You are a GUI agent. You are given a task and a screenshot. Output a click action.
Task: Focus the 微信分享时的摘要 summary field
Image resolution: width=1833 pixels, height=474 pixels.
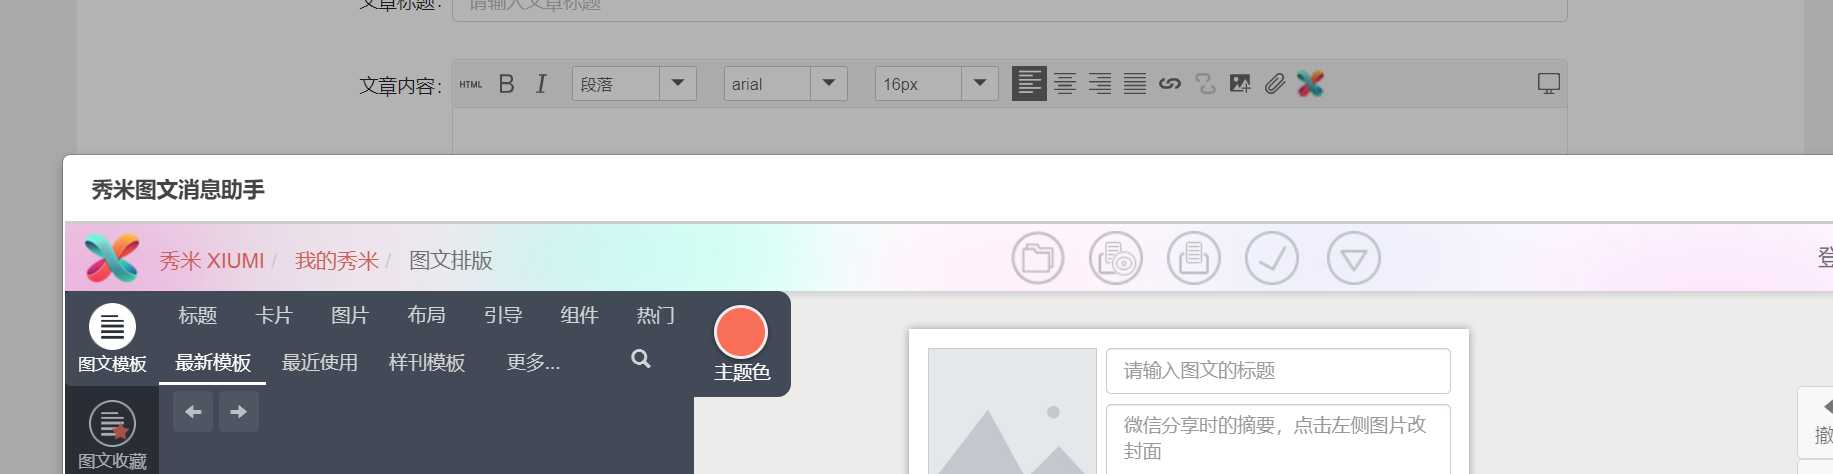1278,439
